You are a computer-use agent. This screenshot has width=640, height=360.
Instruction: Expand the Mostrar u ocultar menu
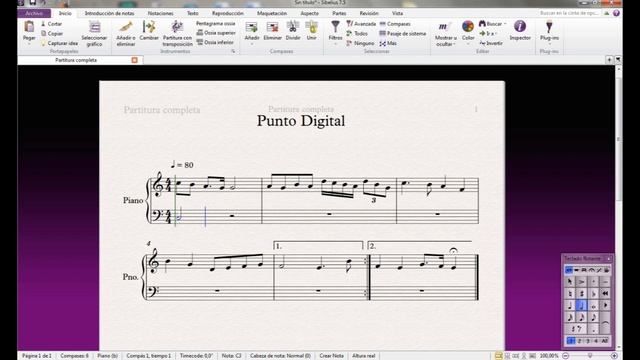coord(446,33)
